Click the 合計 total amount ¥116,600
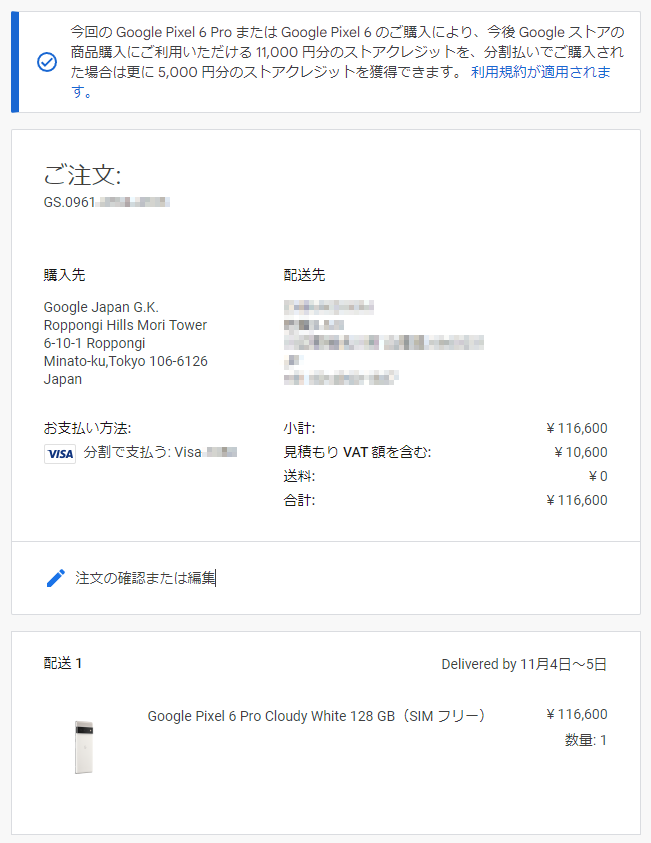This screenshot has width=651, height=843. (576, 500)
